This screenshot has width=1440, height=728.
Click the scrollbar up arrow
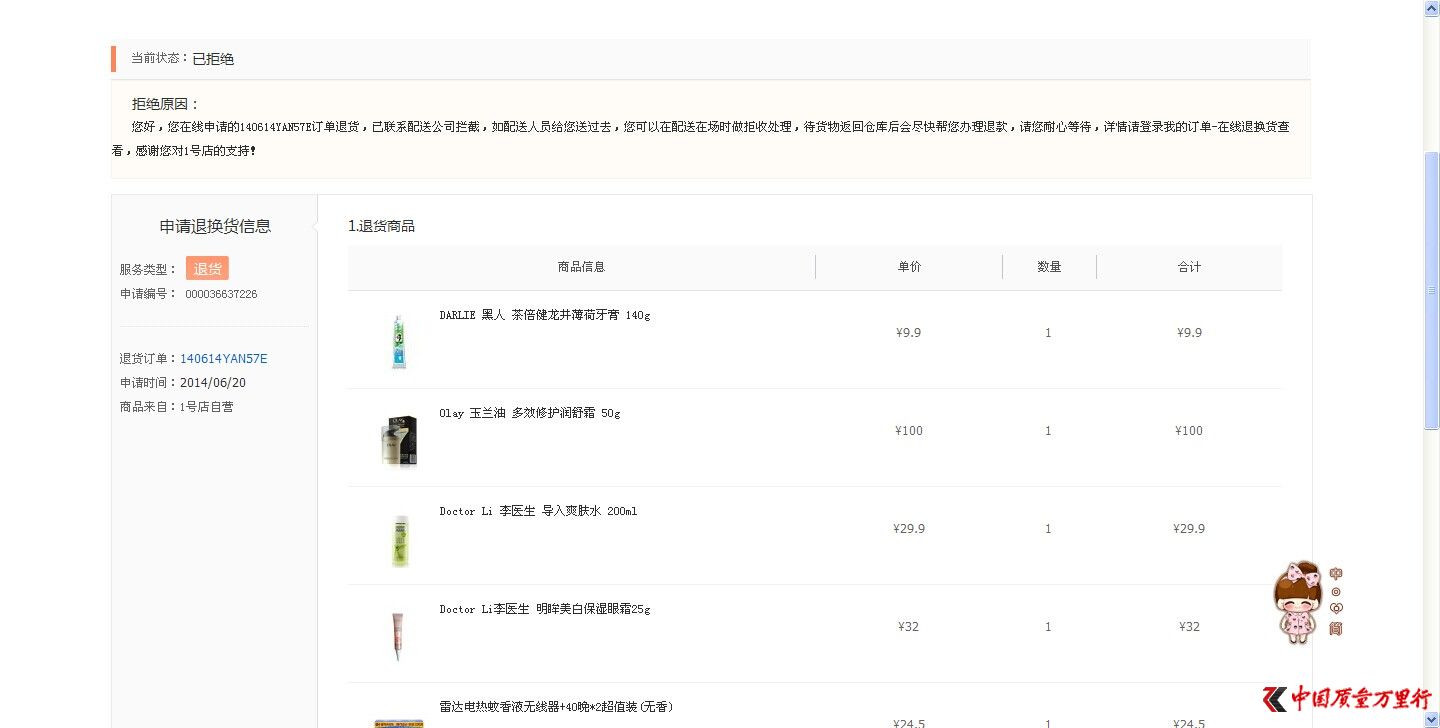[1431, 8]
